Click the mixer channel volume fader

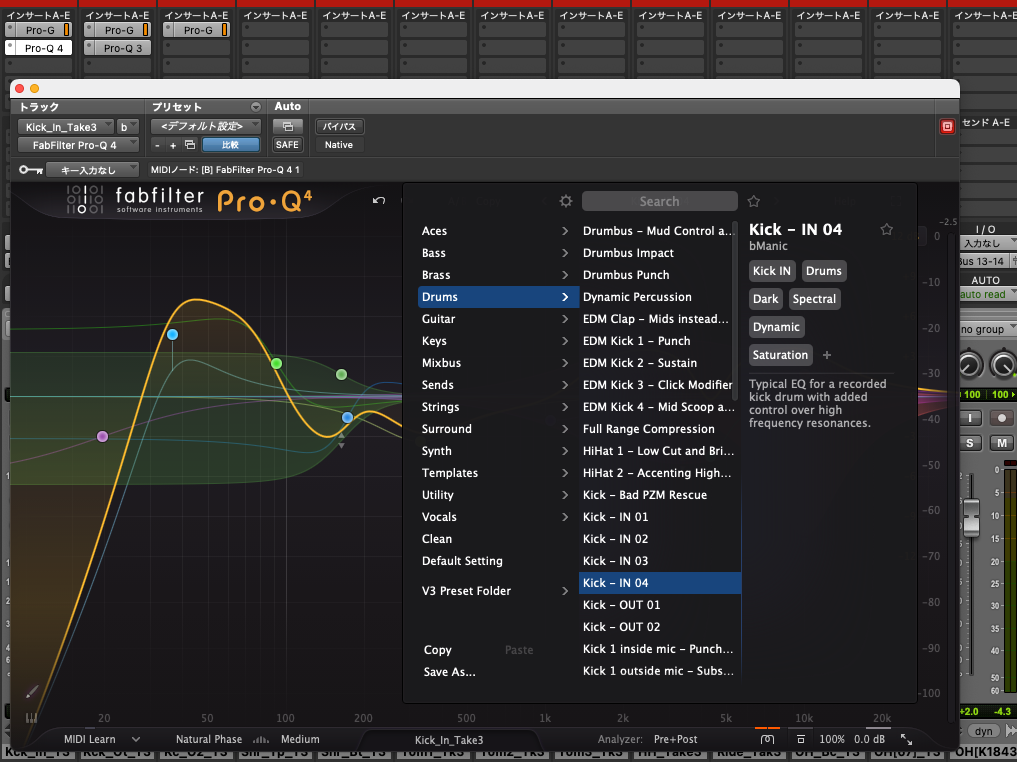click(x=971, y=517)
